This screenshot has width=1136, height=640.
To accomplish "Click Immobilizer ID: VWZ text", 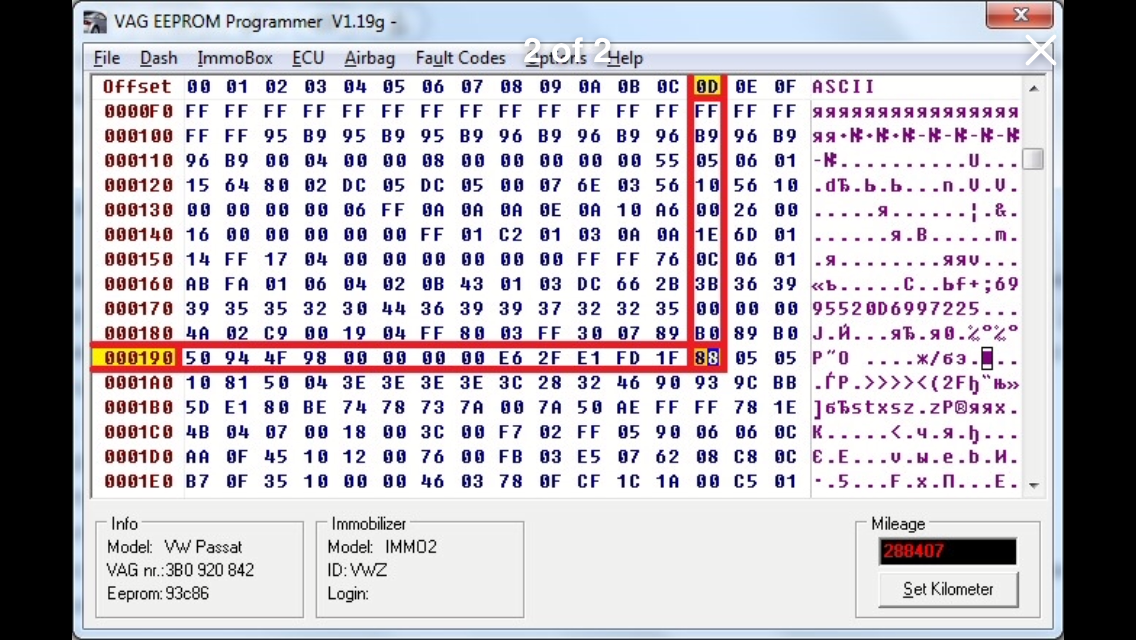I will 357,570.
